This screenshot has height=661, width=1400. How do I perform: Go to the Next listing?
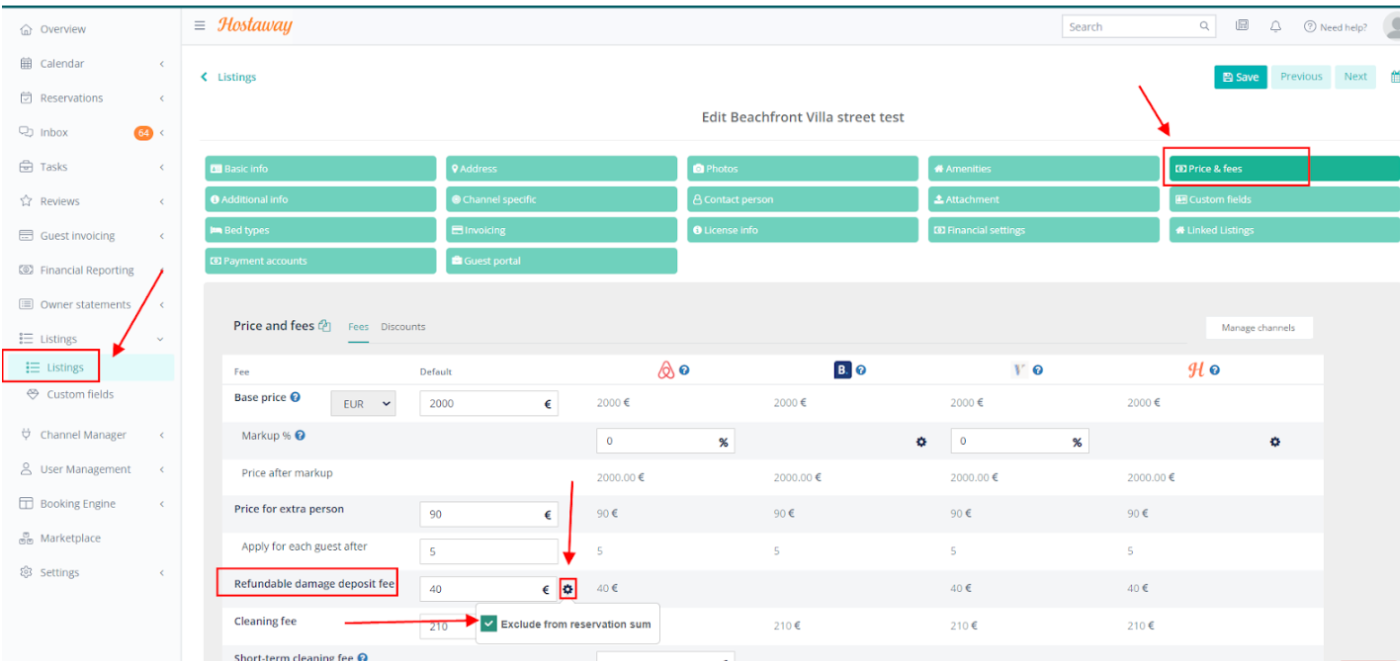pyautogui.click(x=1355, y=77)
